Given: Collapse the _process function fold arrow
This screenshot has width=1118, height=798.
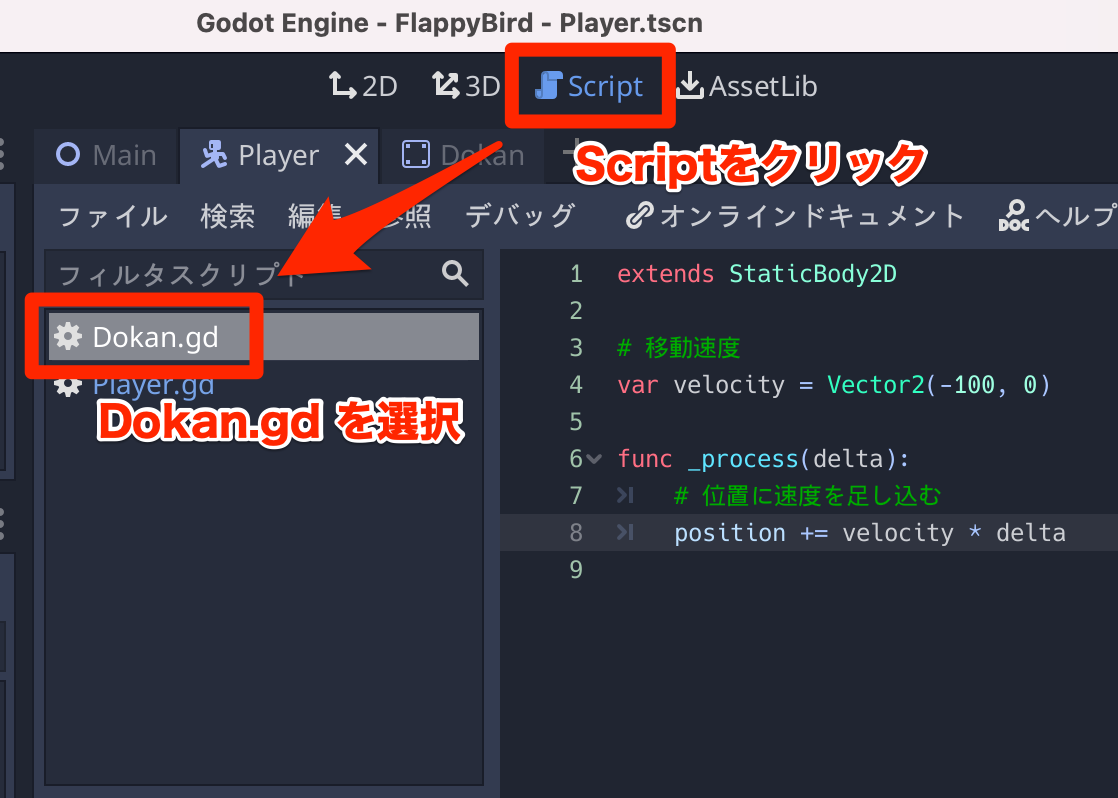Looking at the screenshot, I should (x=593, y=459).
